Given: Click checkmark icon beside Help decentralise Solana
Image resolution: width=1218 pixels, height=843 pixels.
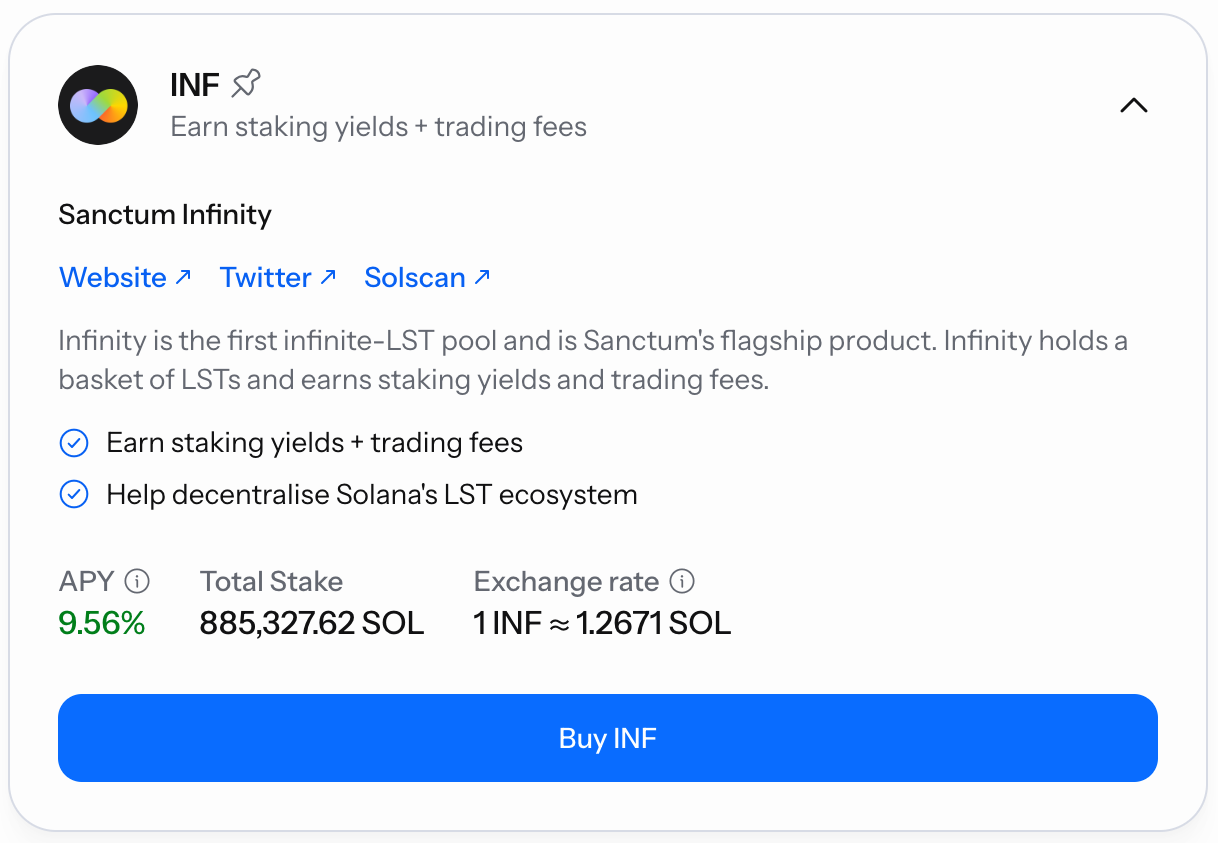Looking at the screenshot, I should pos(74,494).
